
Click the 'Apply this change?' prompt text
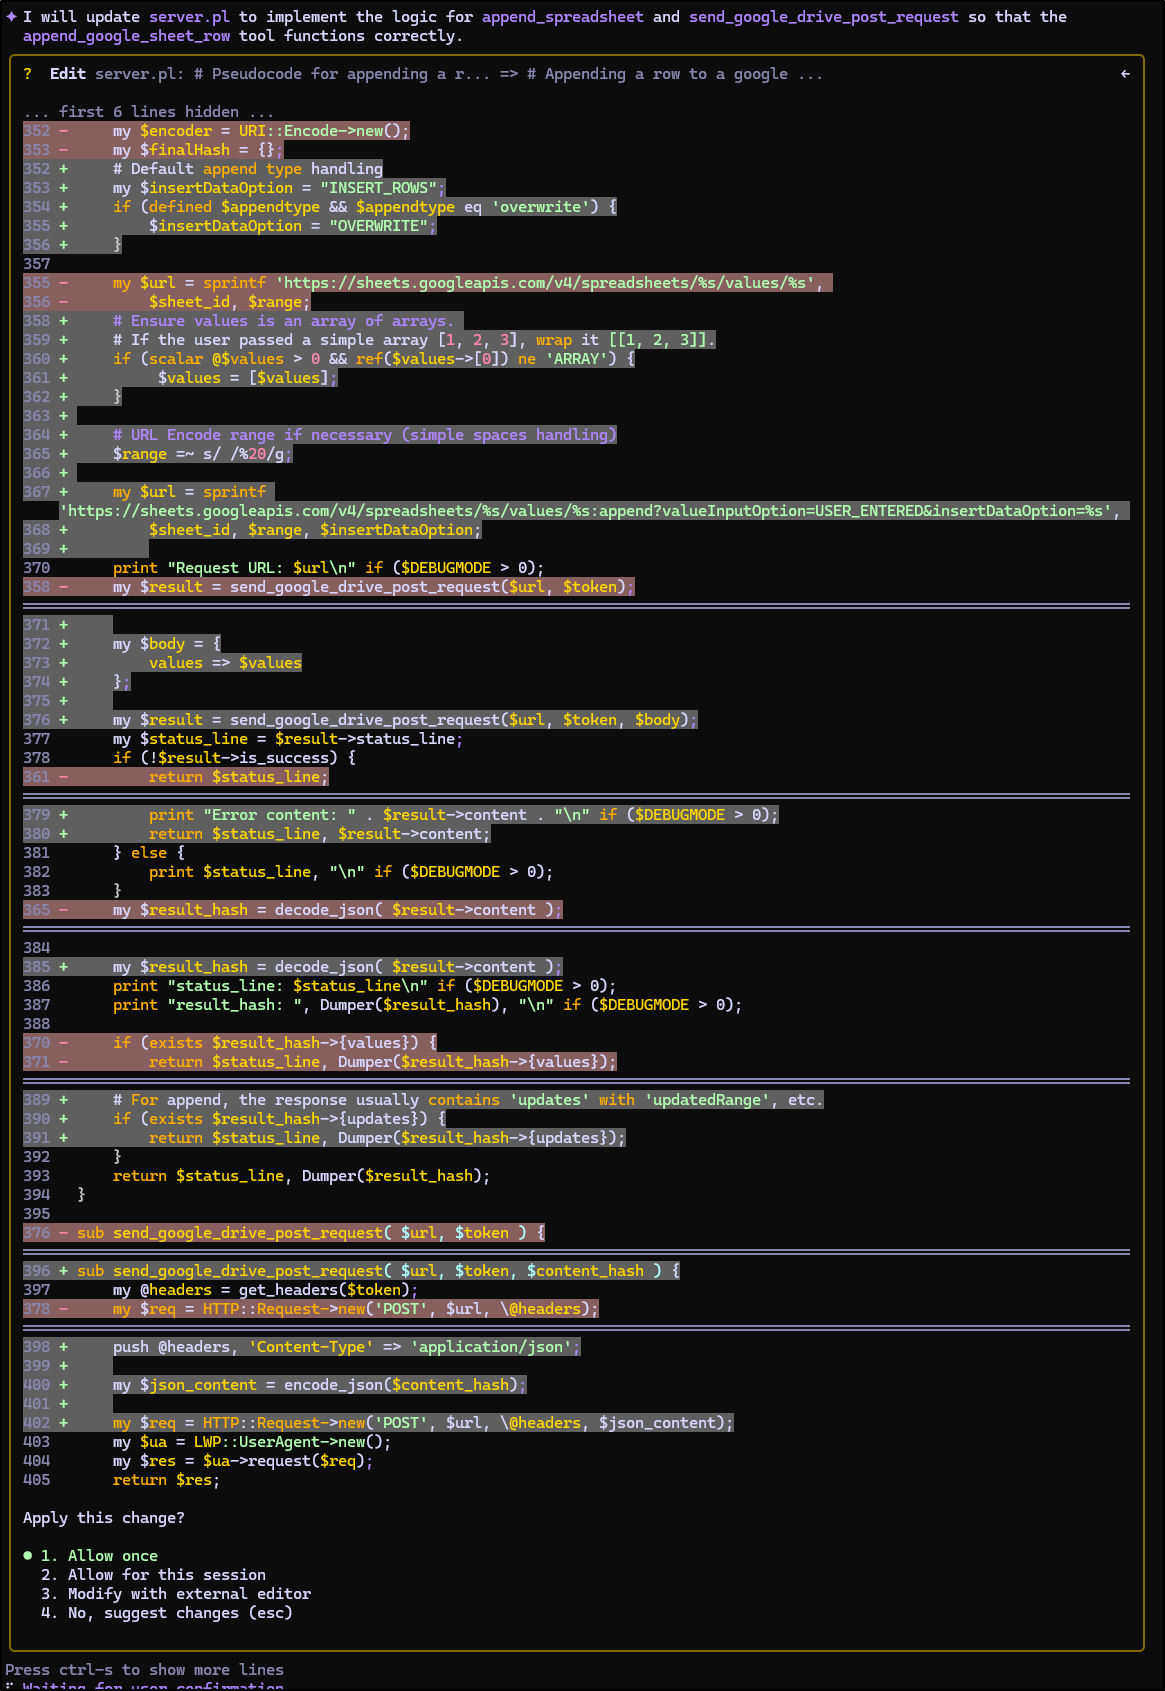104,1518
